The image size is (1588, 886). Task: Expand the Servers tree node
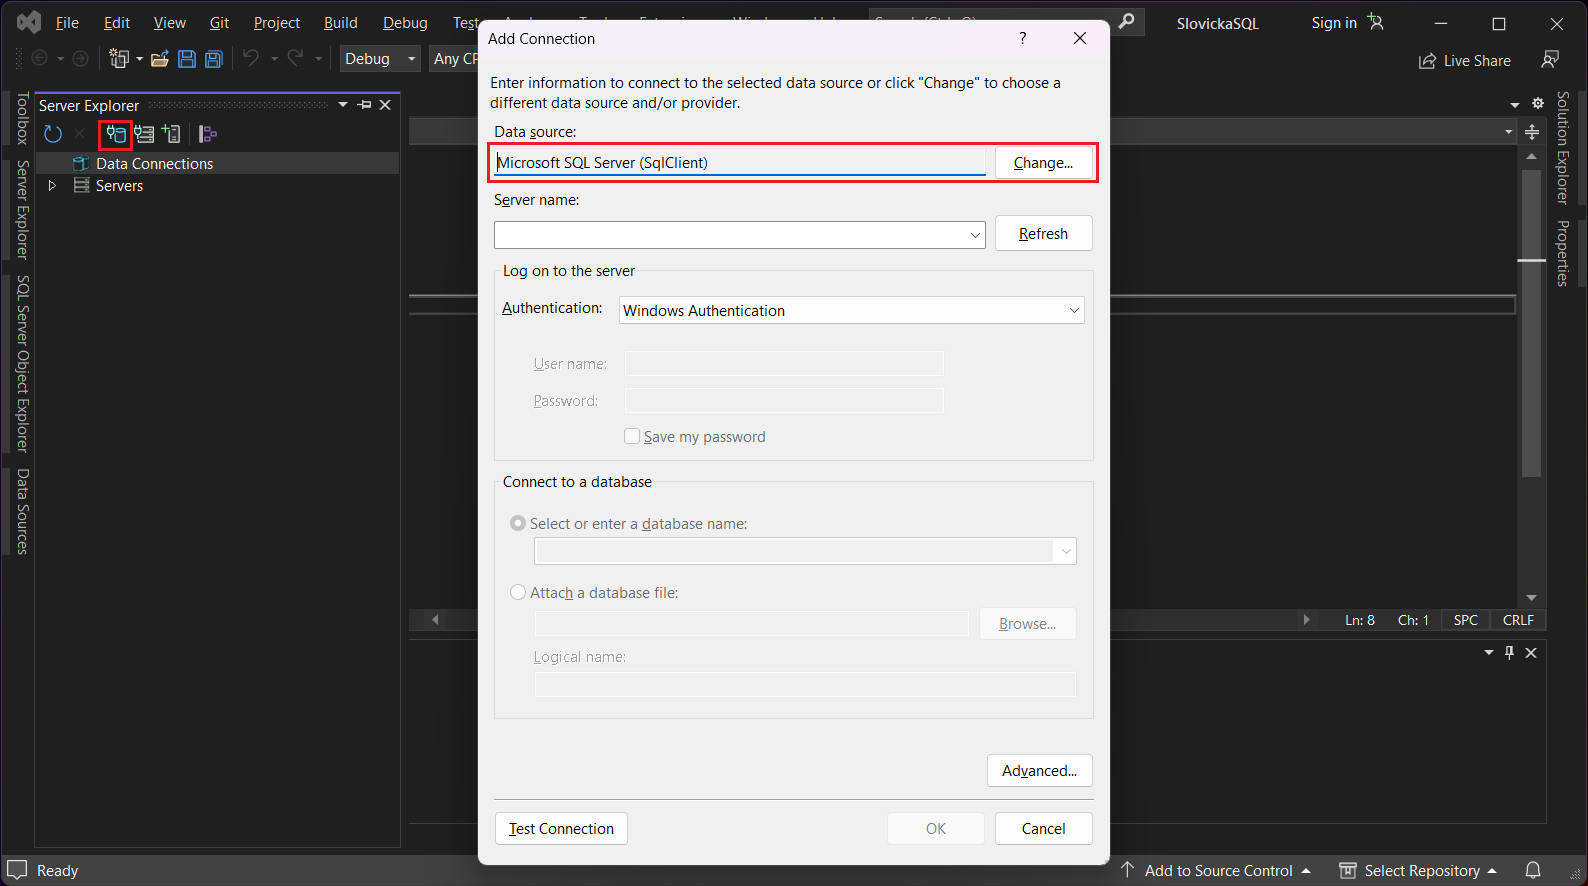[x=53, y=186]
